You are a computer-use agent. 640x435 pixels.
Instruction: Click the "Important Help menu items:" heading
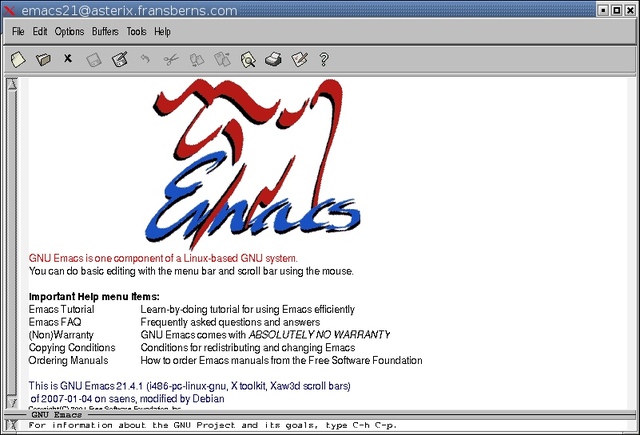94,297
